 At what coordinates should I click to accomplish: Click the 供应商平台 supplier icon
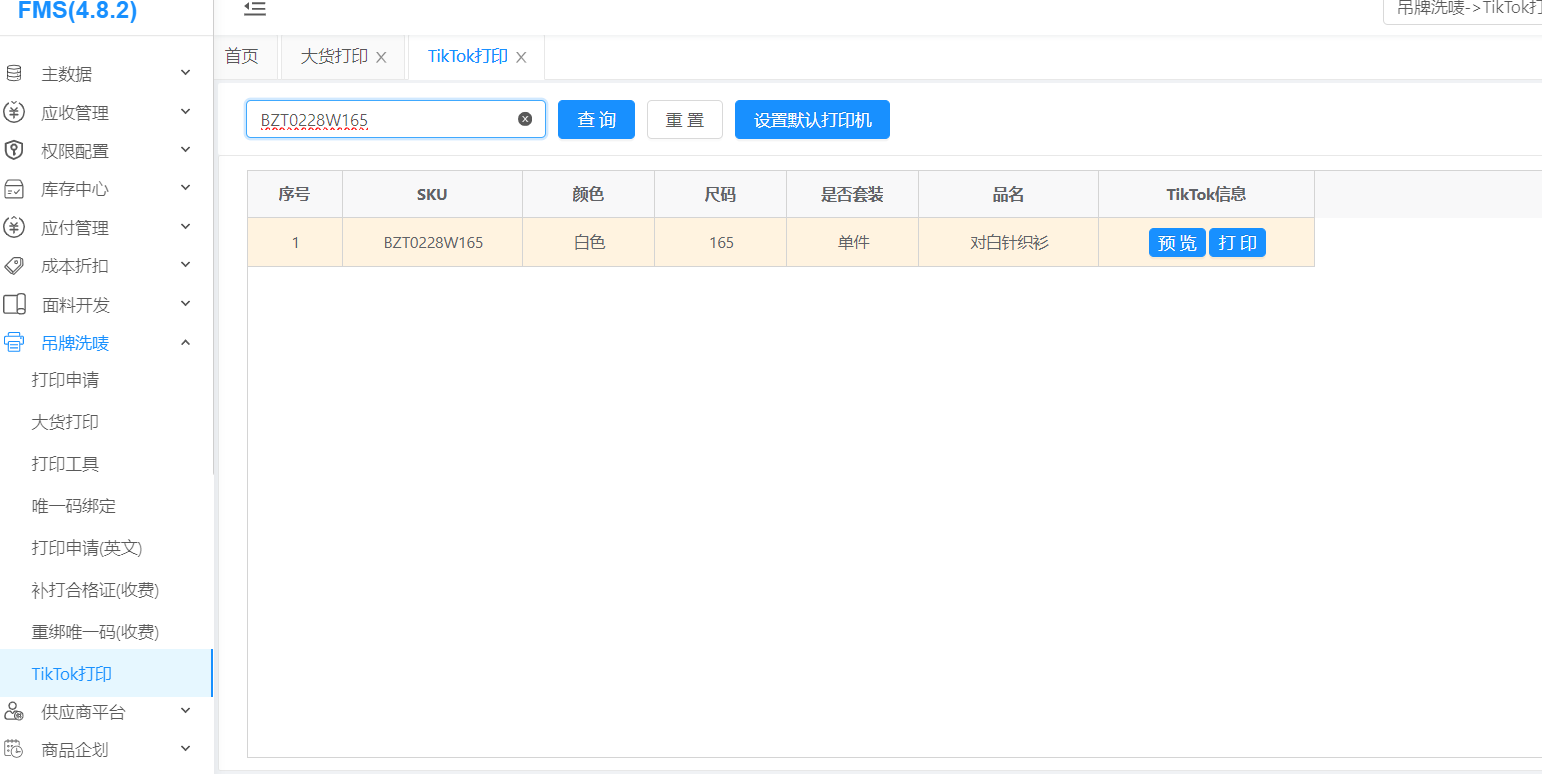(14, 711)
